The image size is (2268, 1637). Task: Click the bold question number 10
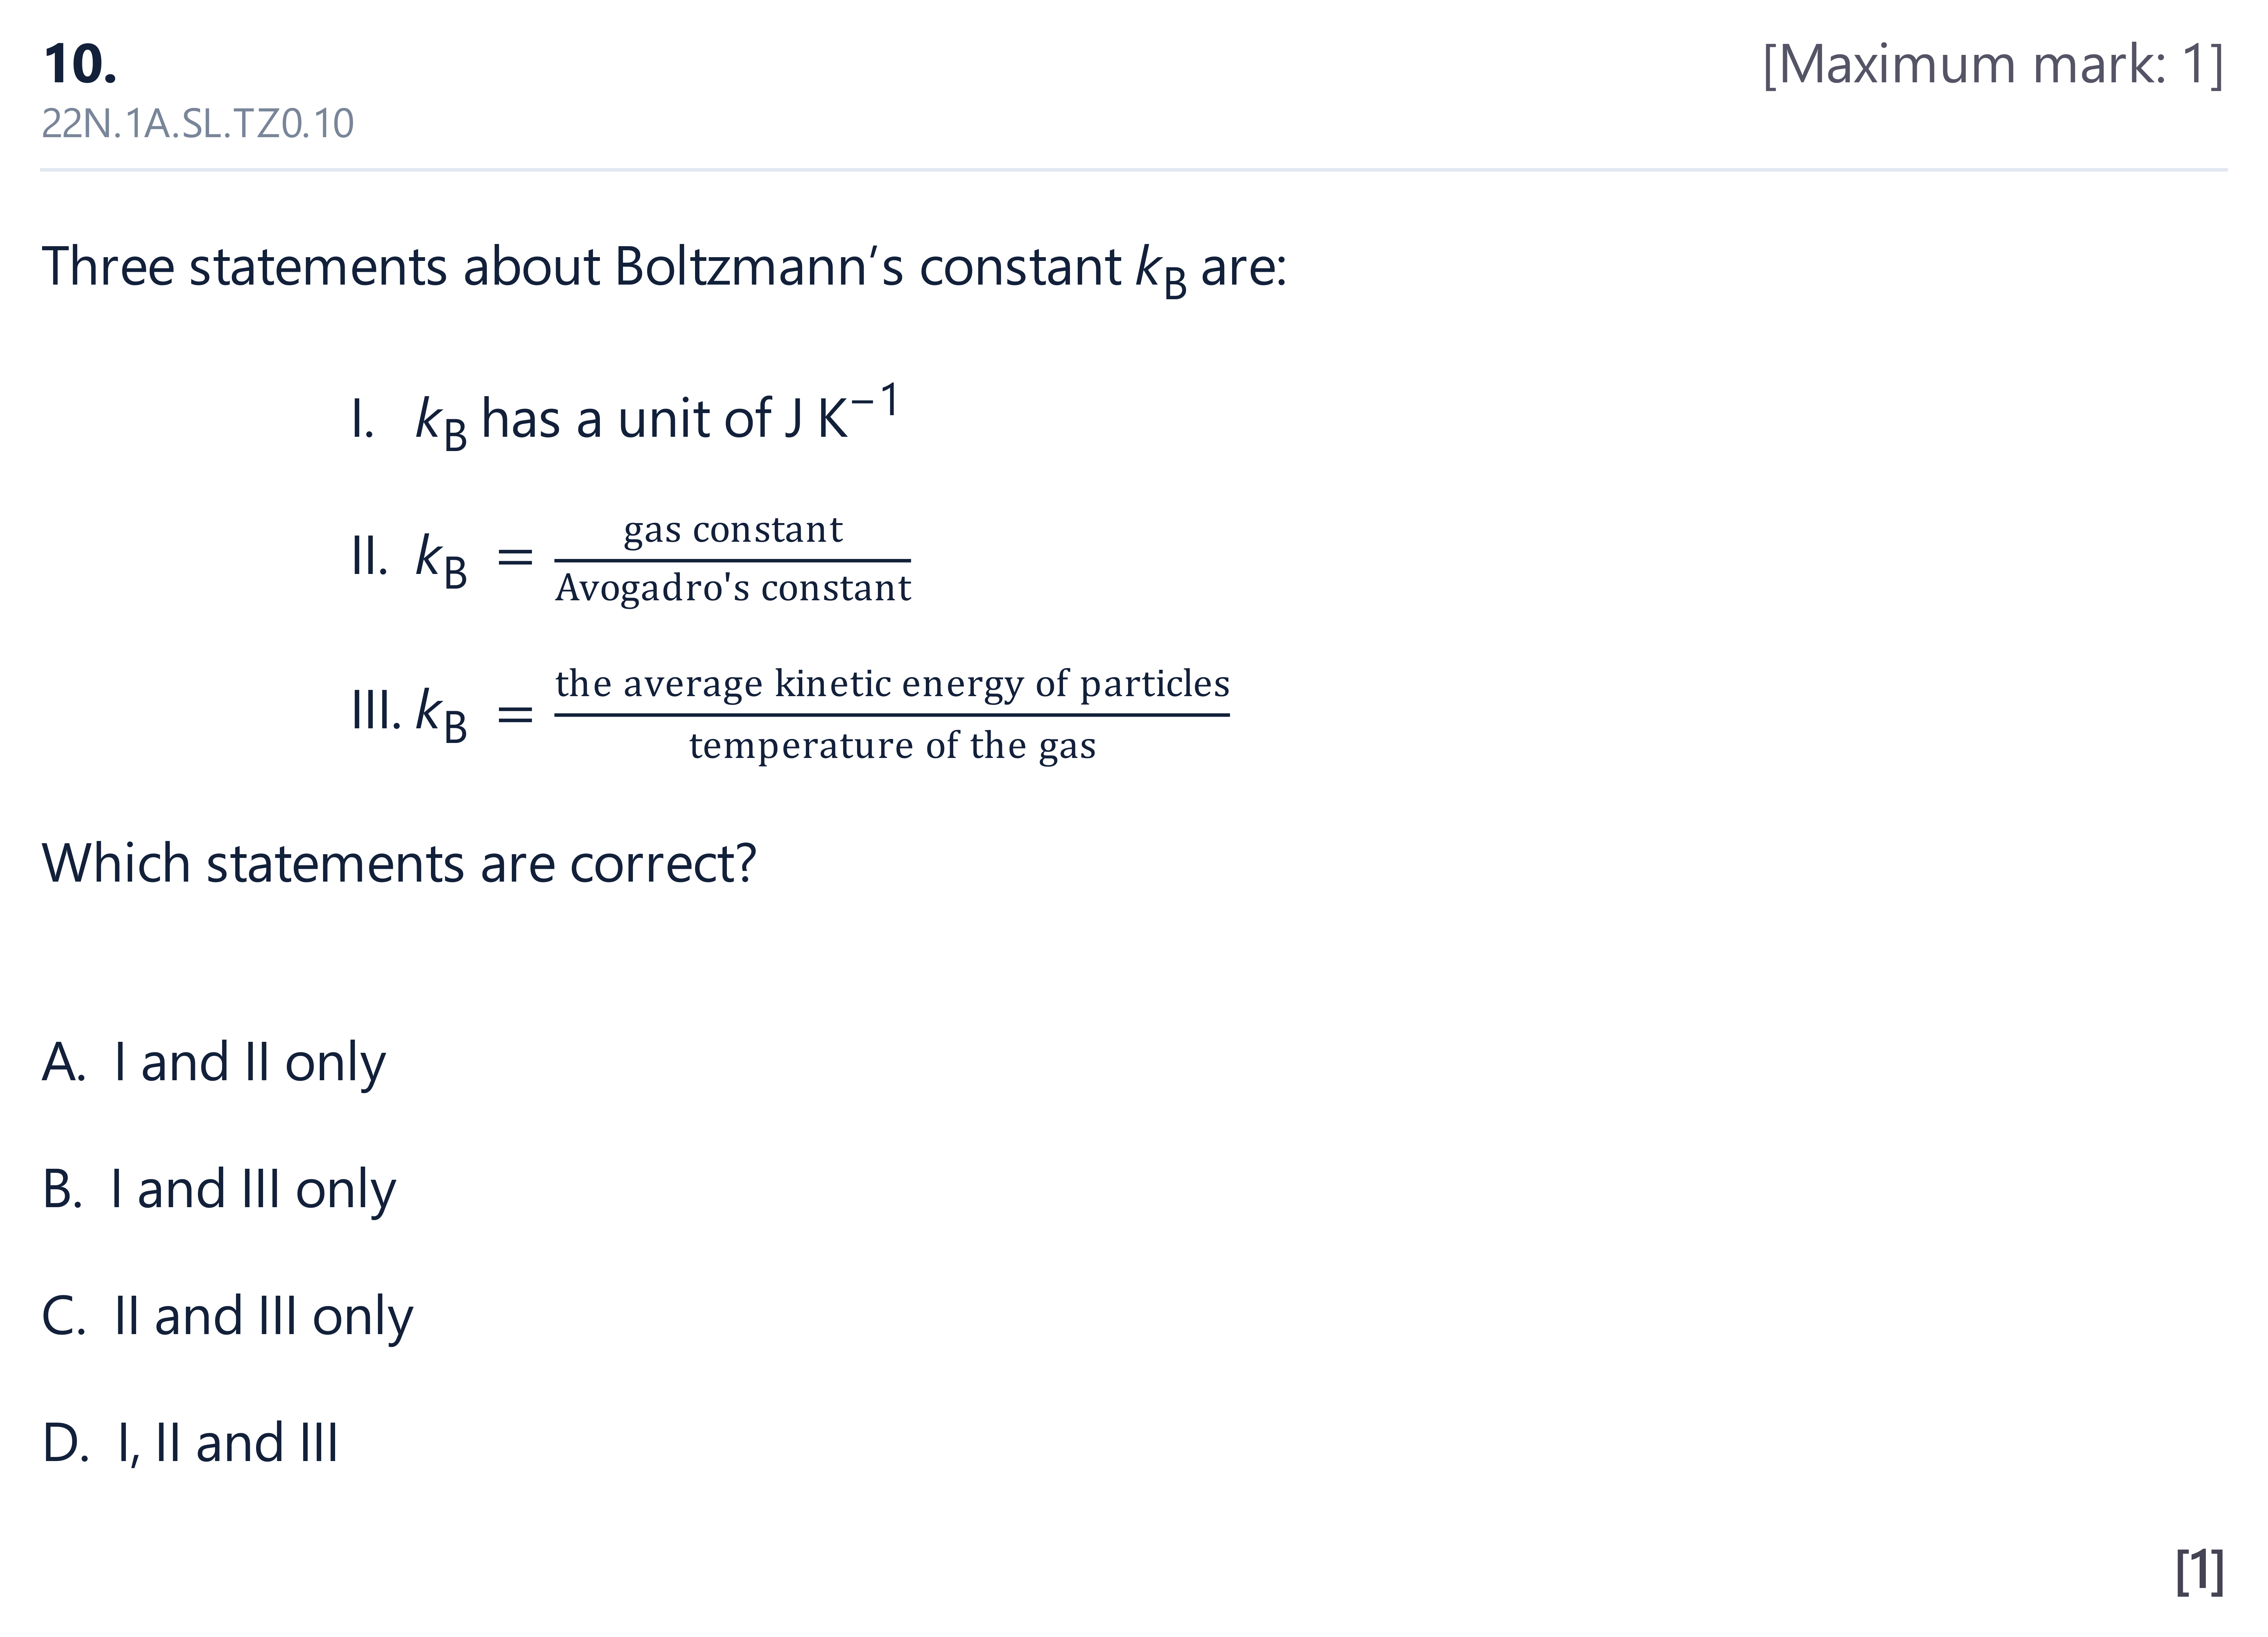pos(80,65)
